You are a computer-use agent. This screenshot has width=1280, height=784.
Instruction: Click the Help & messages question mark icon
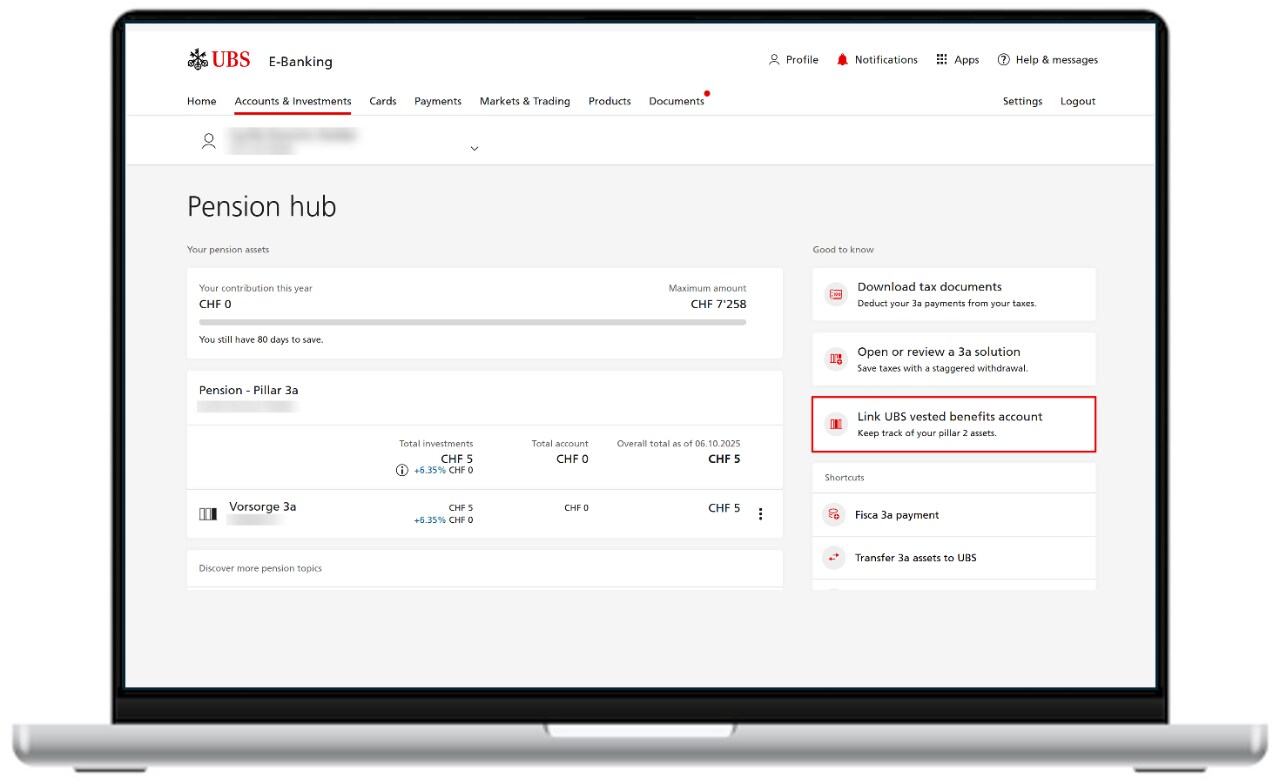(1003, 60)
